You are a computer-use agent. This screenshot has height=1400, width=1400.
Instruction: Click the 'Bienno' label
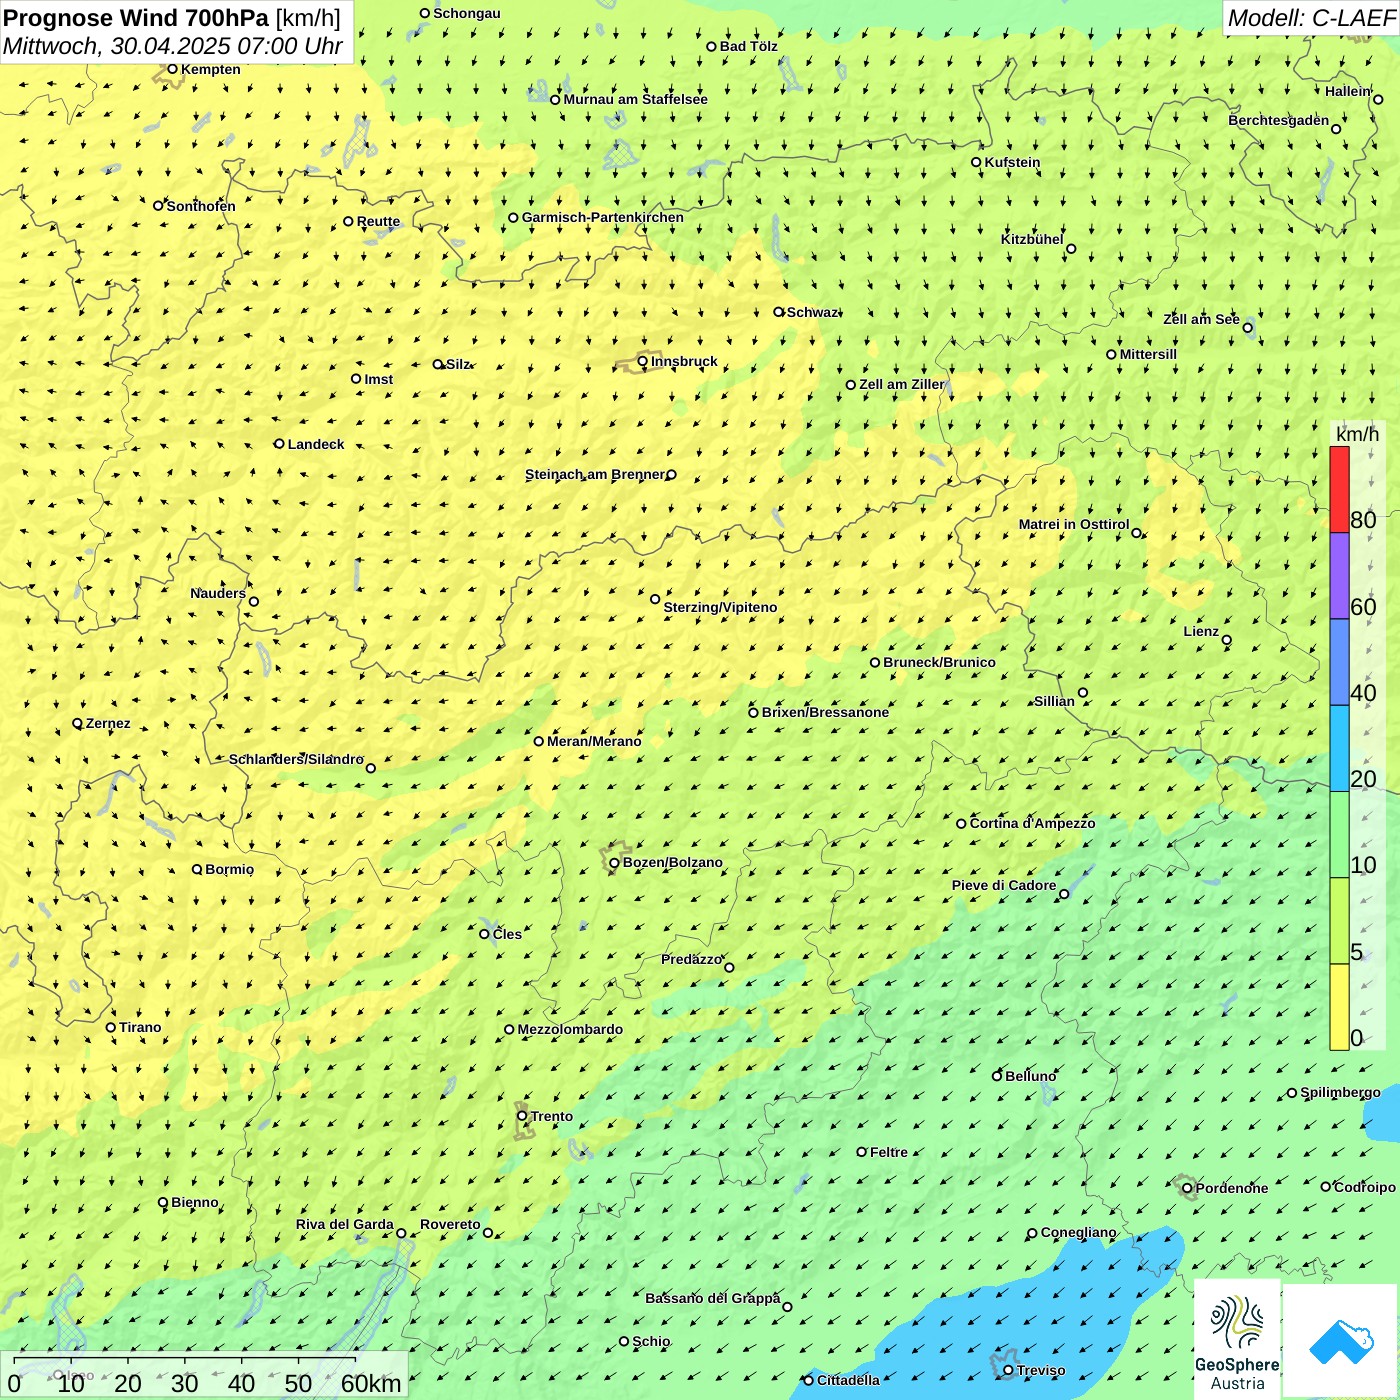click(x=195, y=1202)
